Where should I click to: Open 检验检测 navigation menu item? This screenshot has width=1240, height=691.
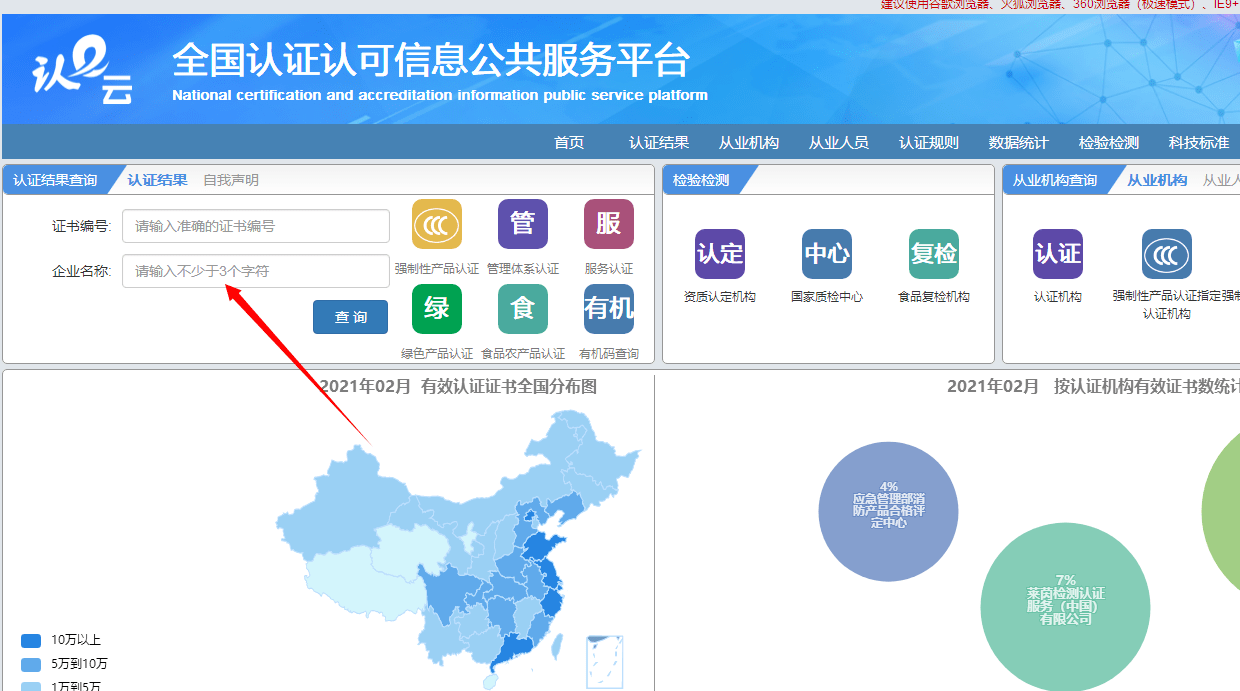pos(1109,142)
